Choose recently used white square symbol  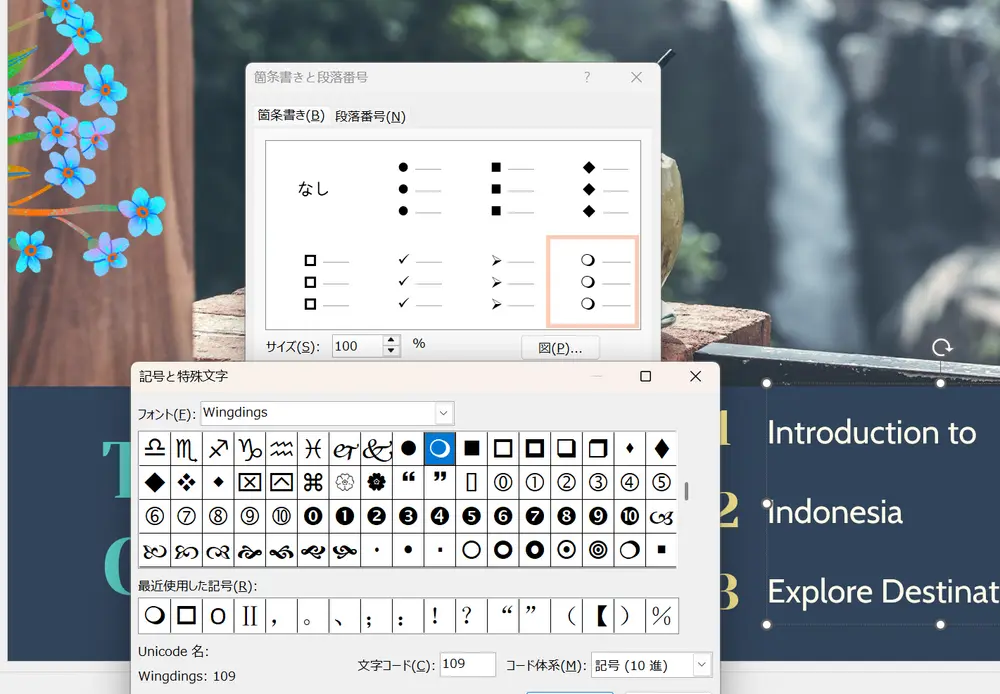coord(186,616)
